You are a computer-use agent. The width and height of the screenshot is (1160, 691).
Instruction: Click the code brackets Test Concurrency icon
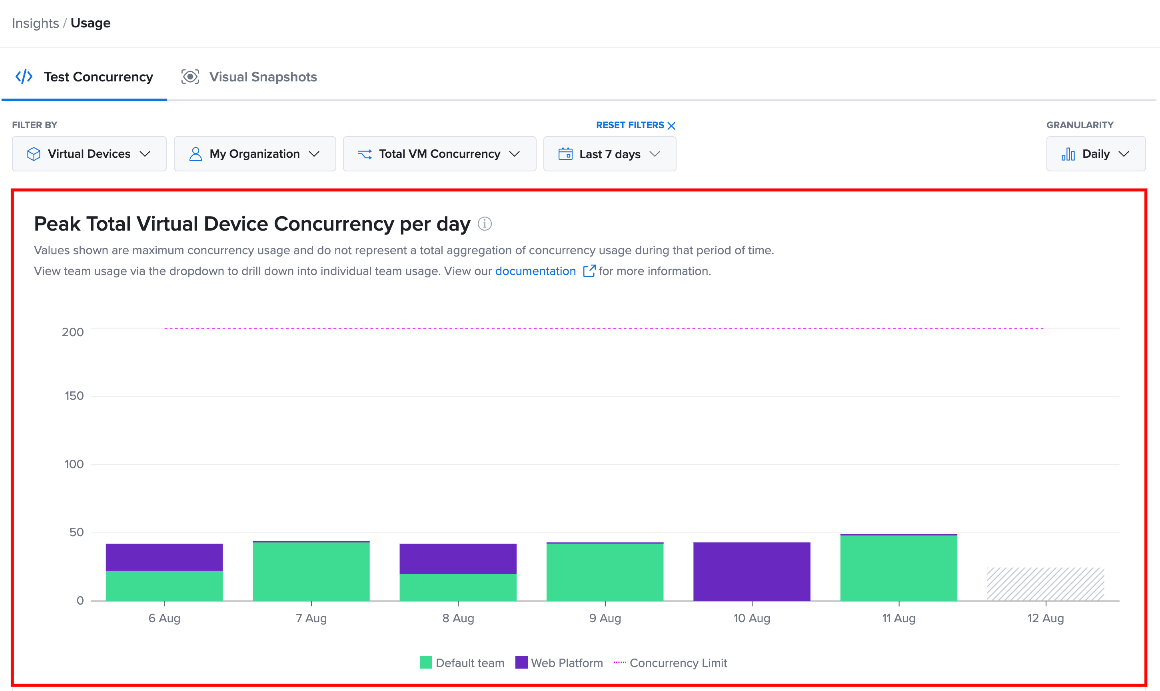point(24,76)
